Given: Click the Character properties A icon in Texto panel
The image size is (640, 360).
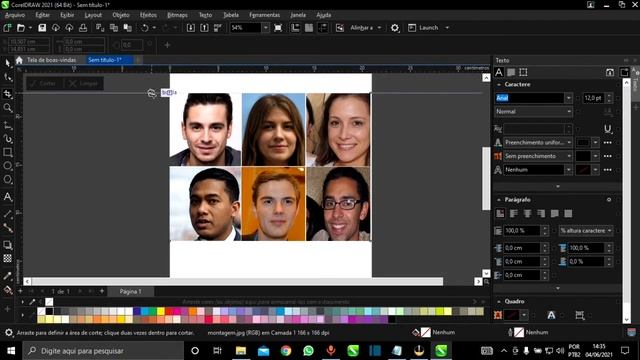Looking at the screenshot, I should click(499, 73).
